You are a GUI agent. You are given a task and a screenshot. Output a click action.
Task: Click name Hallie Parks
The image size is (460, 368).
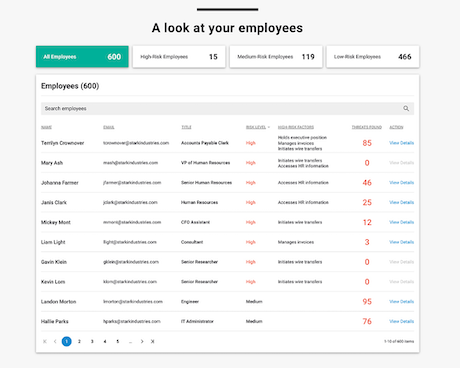click(x=55, y=321)
